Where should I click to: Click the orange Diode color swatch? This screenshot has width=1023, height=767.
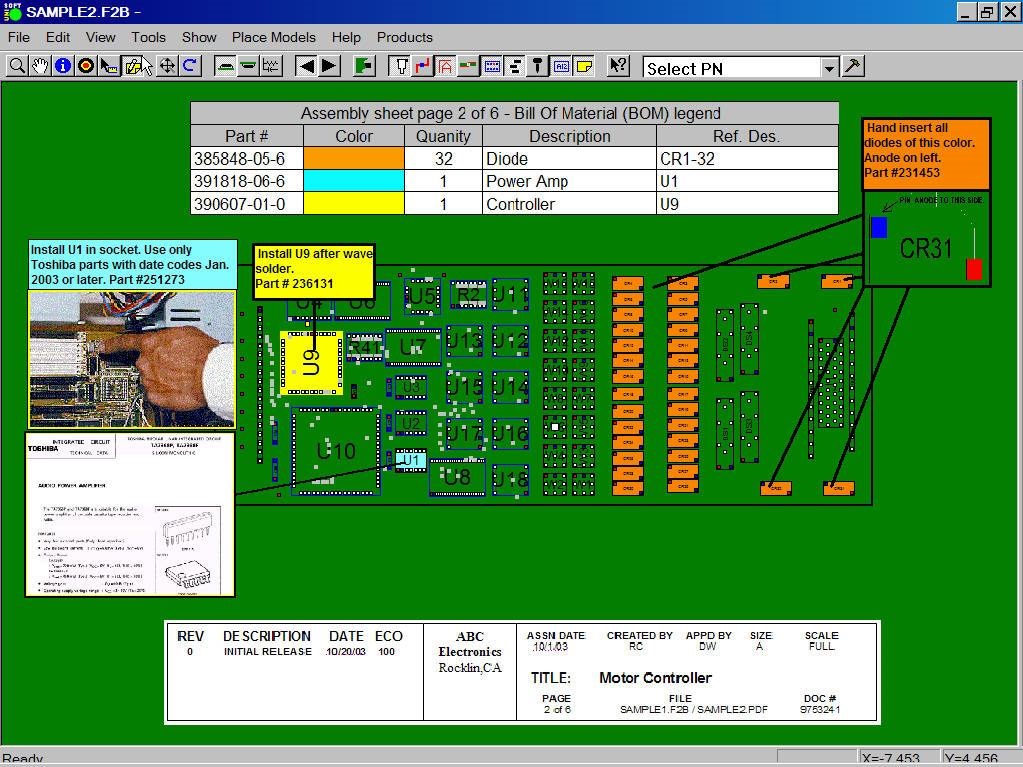click(x=354, y=158)
